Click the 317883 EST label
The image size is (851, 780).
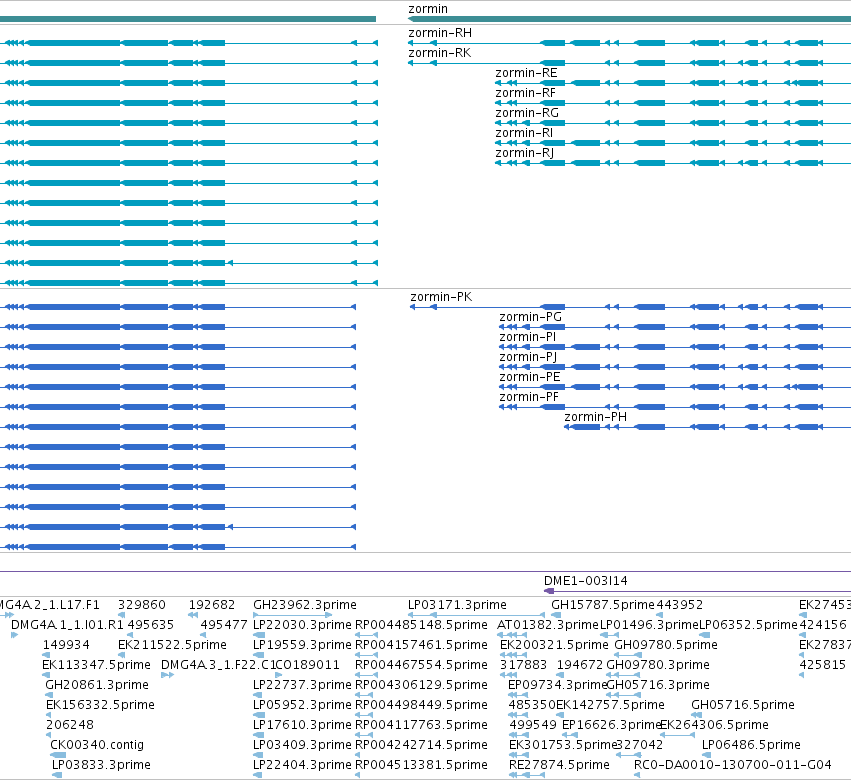click(x=523, y=665)
